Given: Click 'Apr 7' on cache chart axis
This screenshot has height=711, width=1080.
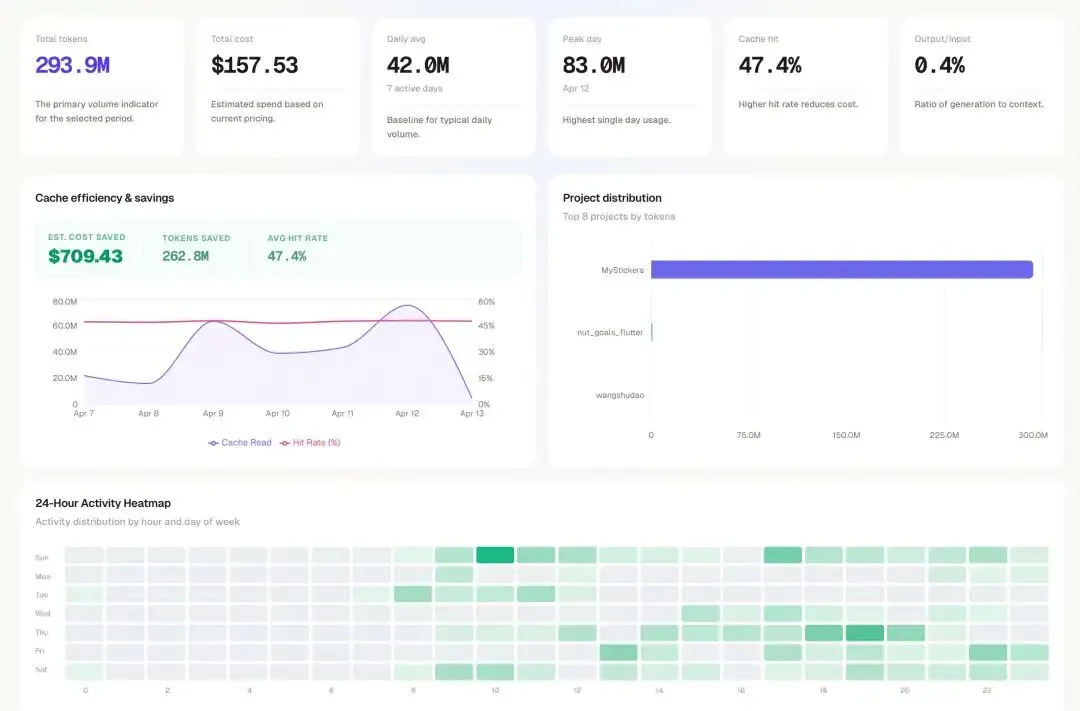Looking at the screenshot, I should tap(83, 413).
